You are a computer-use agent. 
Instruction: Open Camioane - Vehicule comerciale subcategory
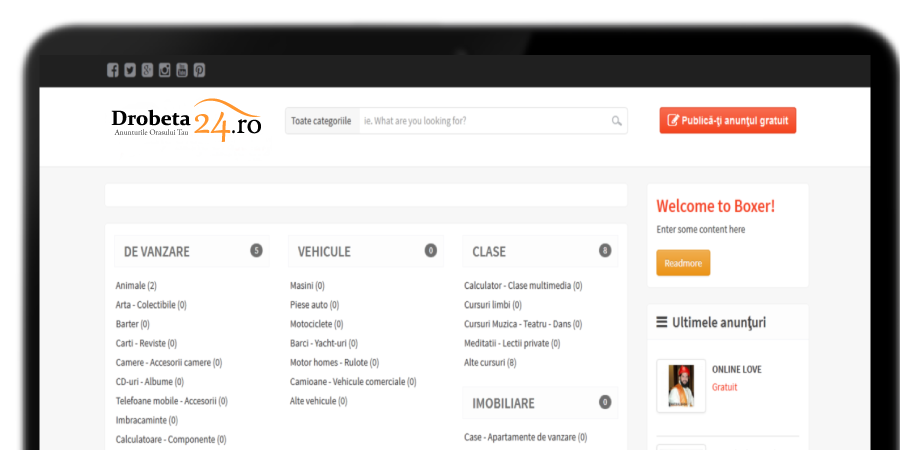pos(353,382)
